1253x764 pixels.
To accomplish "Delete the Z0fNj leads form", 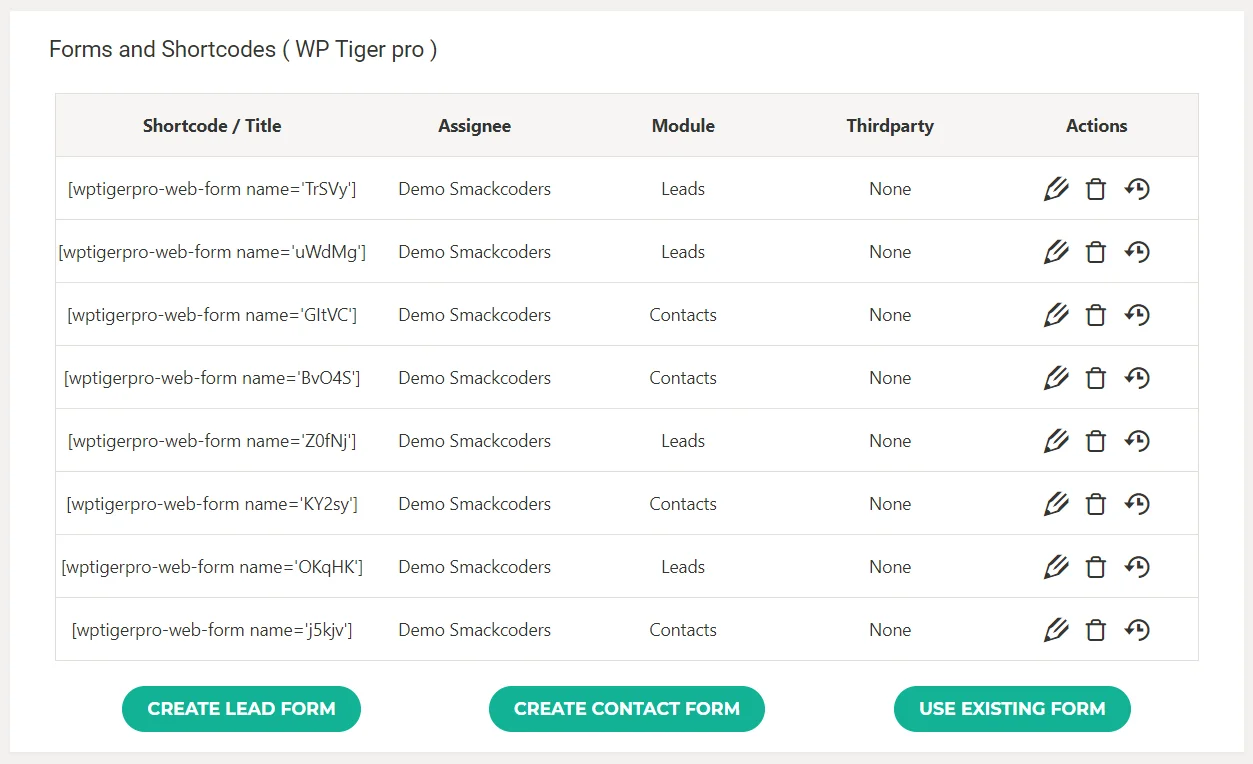I will click(x=1095, y=440).
